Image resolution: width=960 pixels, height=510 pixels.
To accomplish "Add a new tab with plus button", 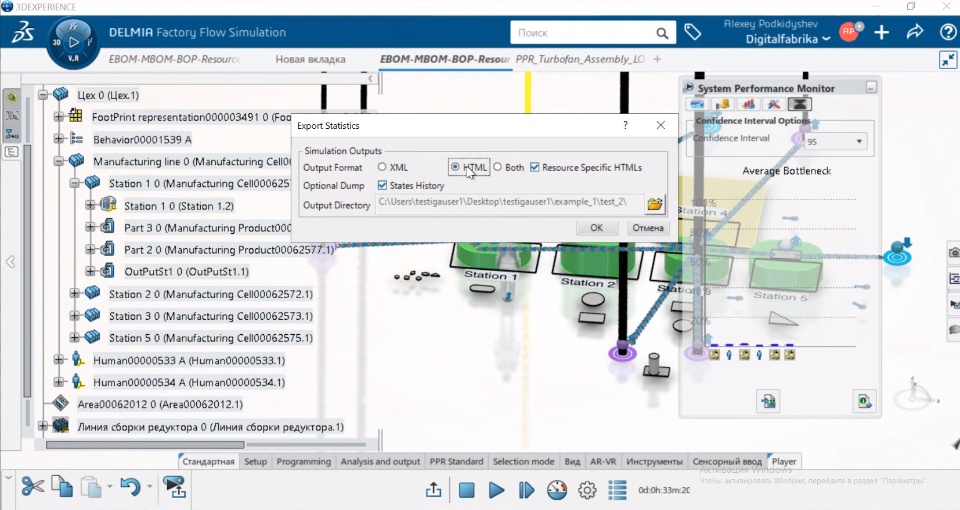I will pyautogui.click(x=658, y=59).
